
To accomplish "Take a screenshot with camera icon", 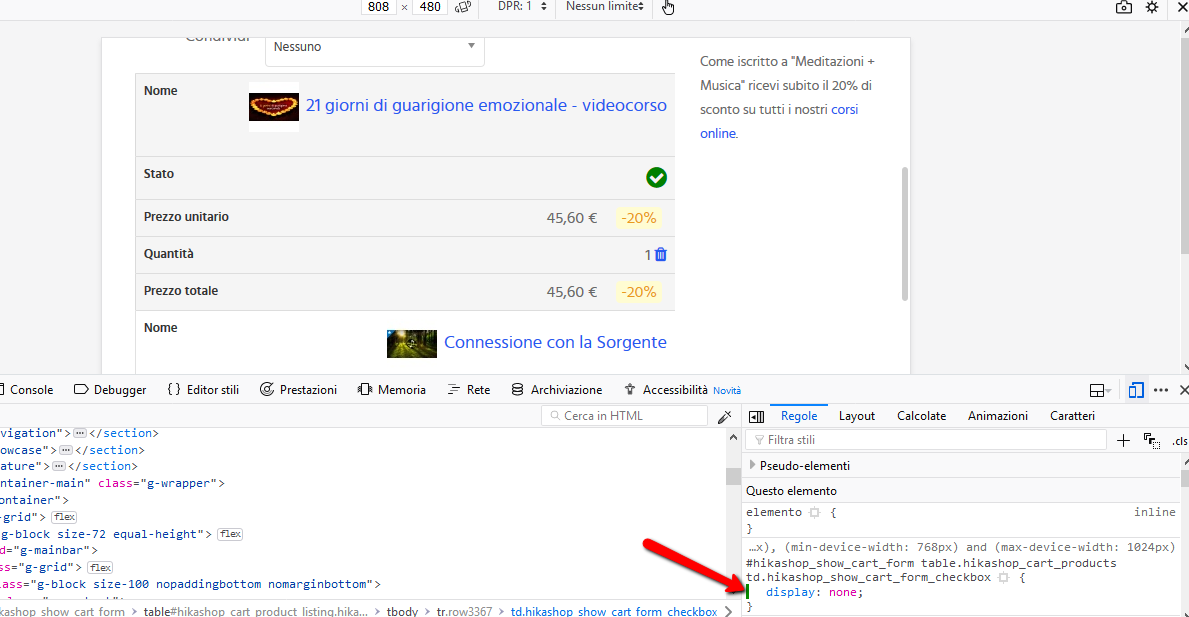I will click(1124, 8).
